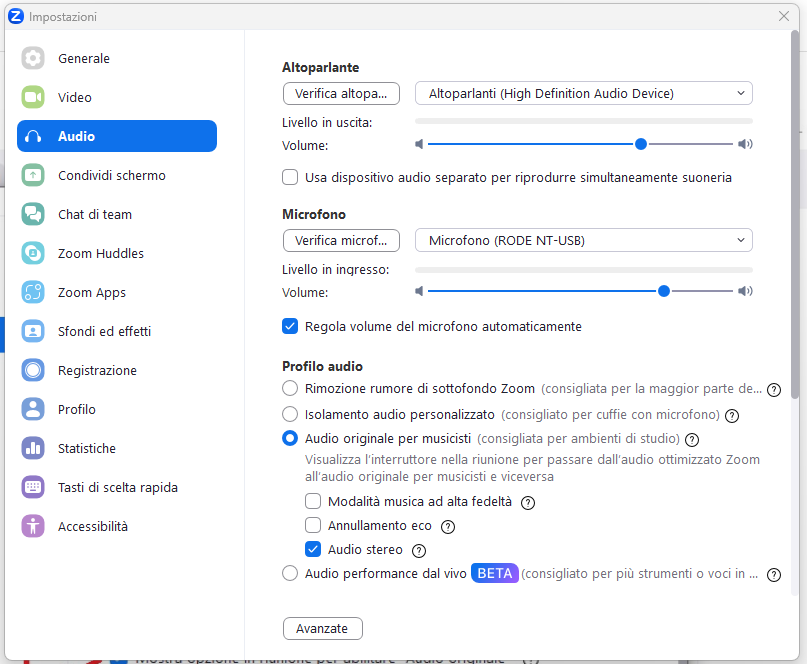This screenshot has width=807, height=664.
Task: Click the Video camera icon in sidebar
Action: tap(33, 97)
